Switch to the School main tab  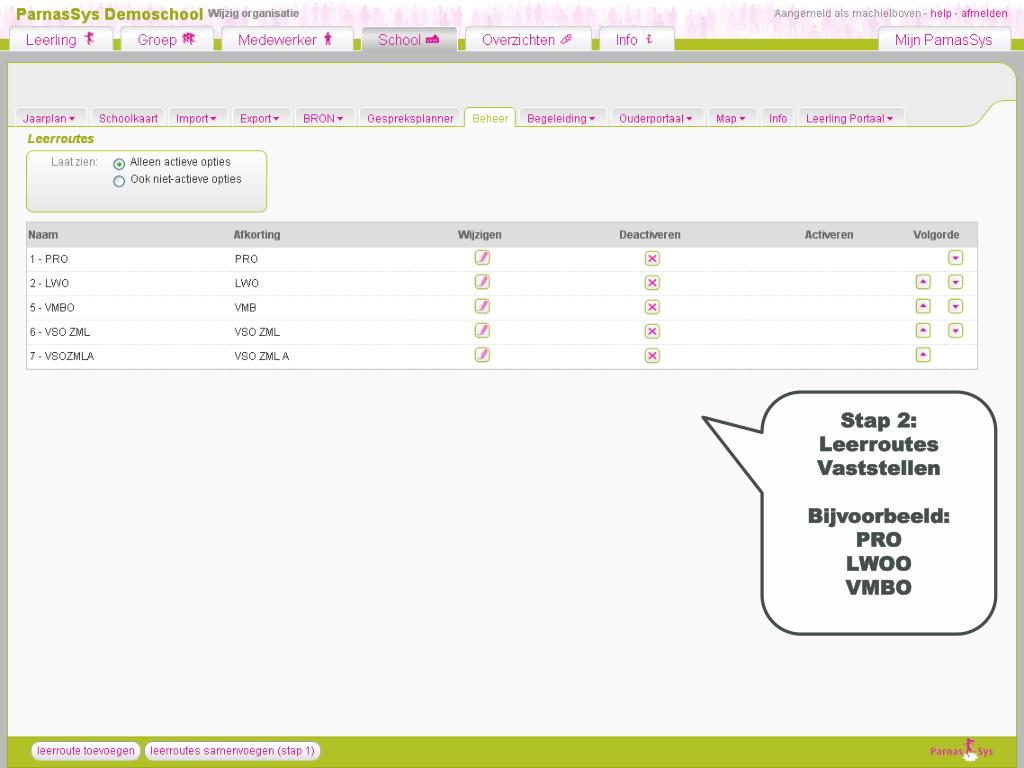click(409, 39)
